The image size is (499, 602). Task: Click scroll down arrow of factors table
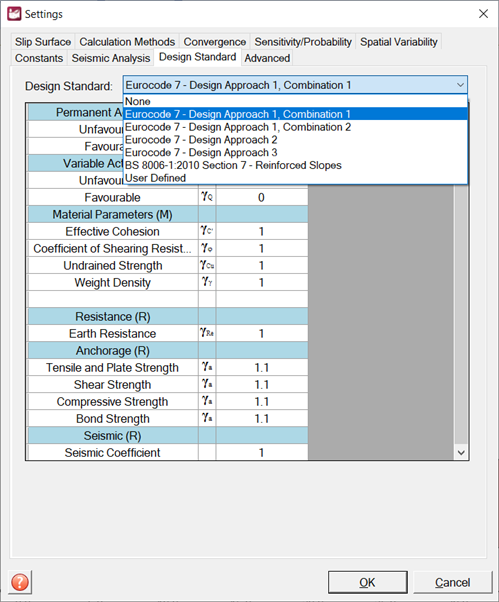click(x=461, y=453)
